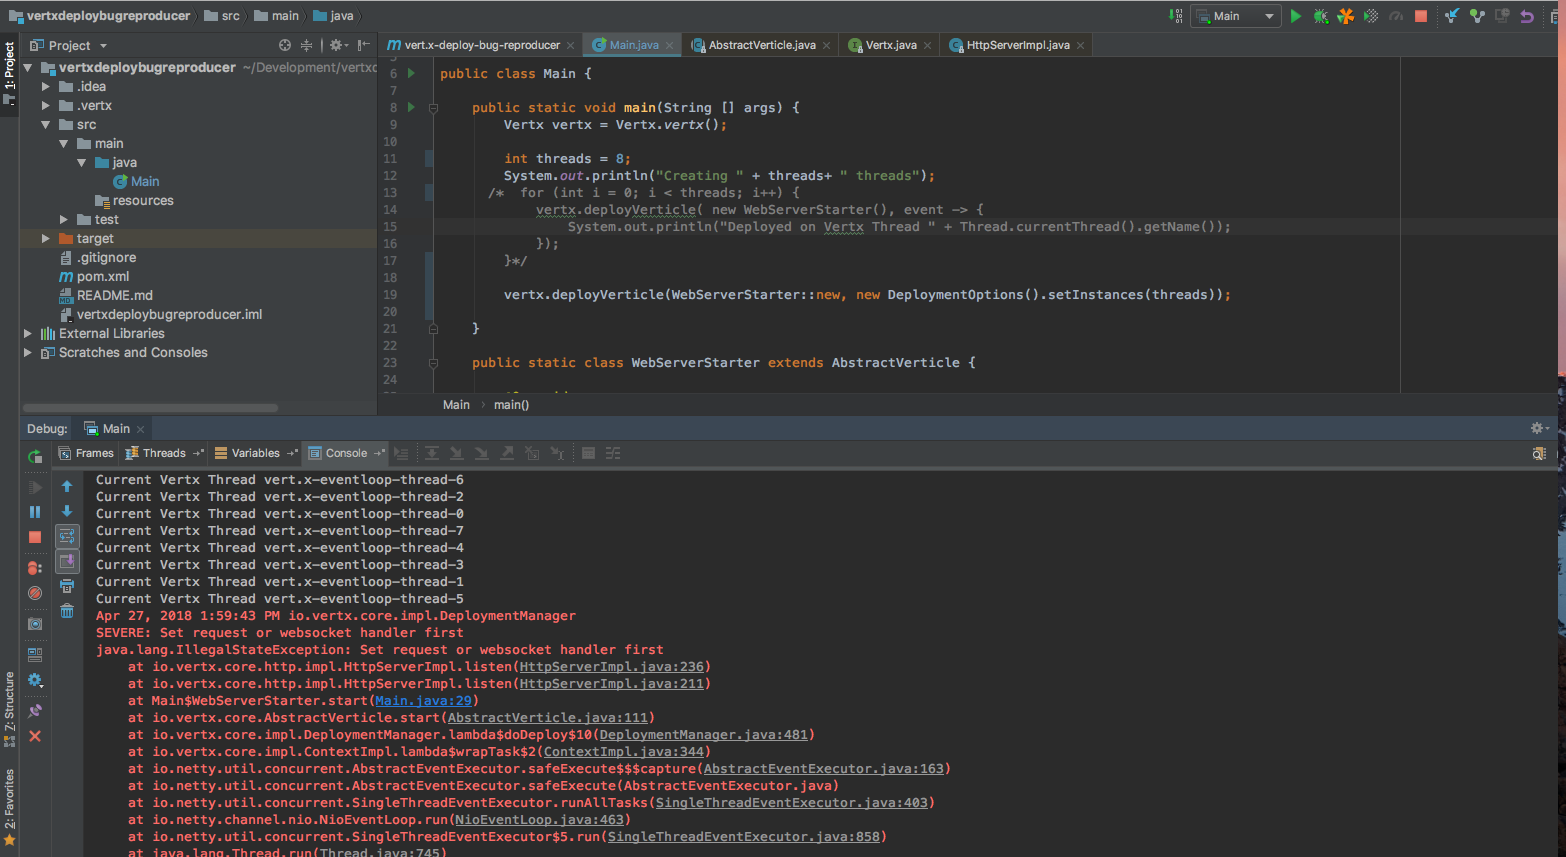Take a thread dump with the camera icon
The width and height of the screenshot is (1566, 857).
tap(35, 624)
